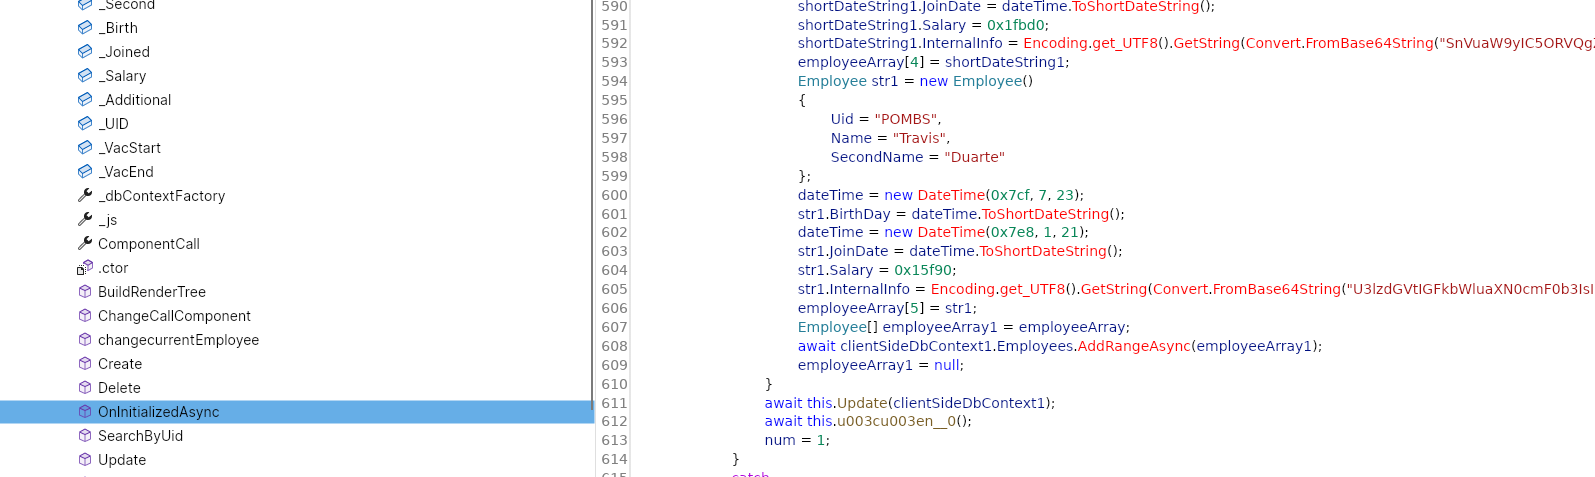The height and width of the screenshot is (477, 1595).
Task: Click the field icon beside _UID
Action: click(85, 123)
